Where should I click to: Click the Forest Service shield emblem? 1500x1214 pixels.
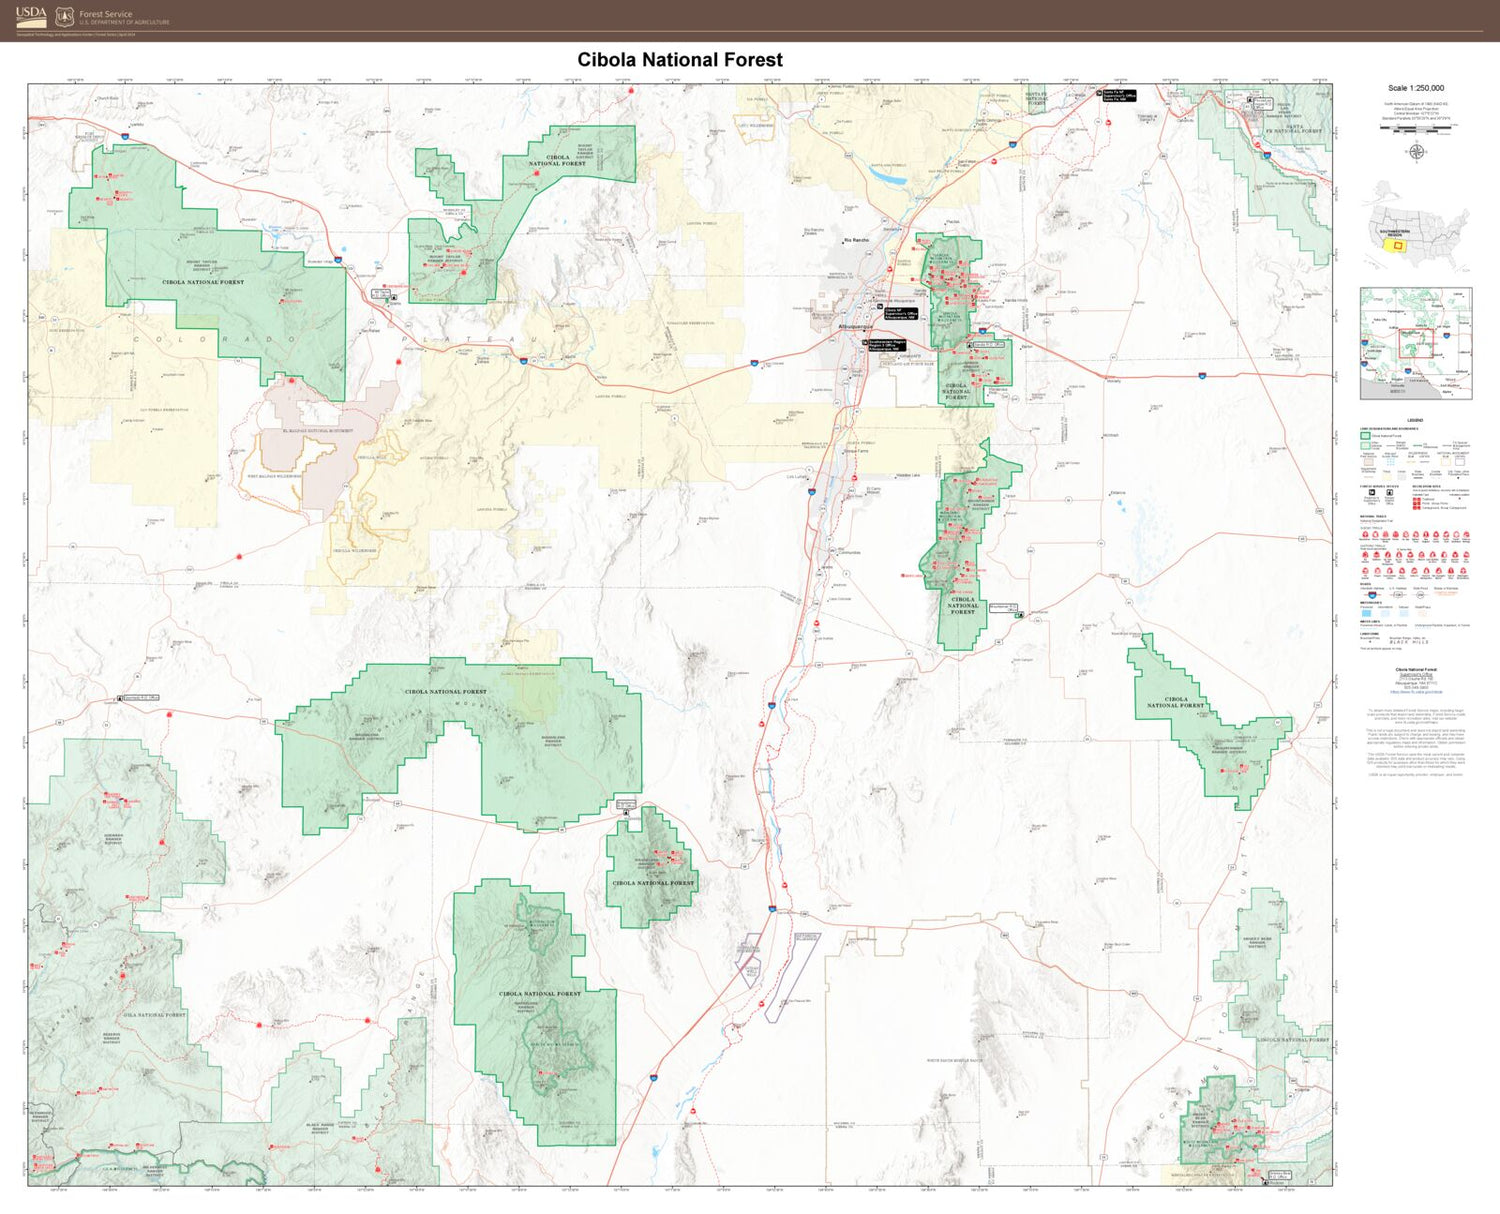point(65,16)
